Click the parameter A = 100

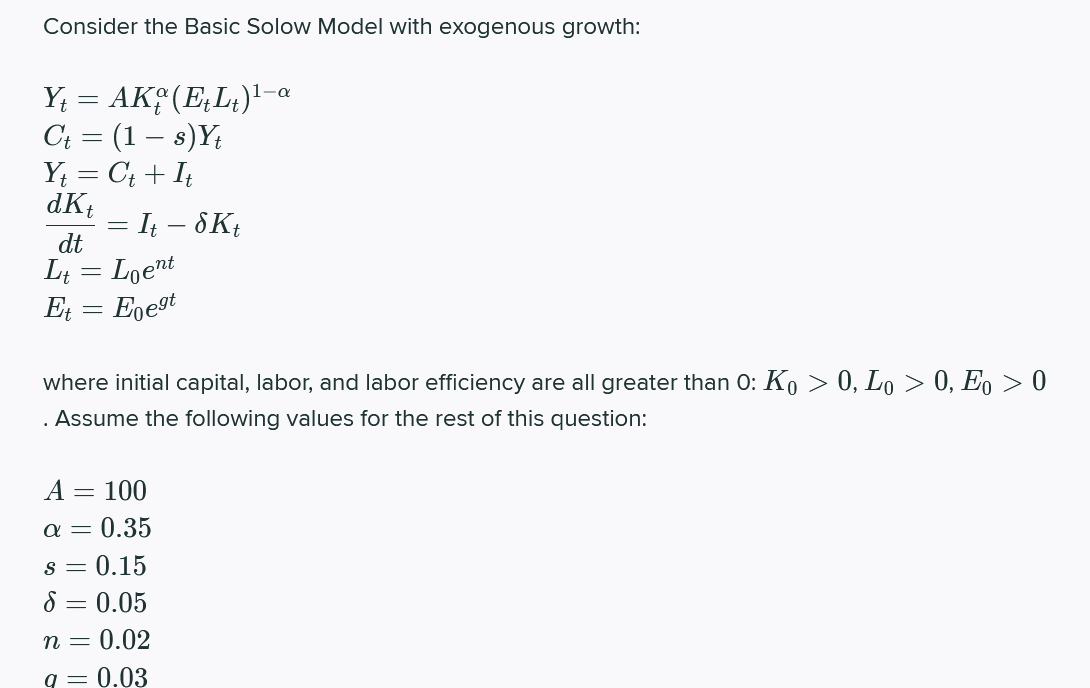(x=95, y=491)
